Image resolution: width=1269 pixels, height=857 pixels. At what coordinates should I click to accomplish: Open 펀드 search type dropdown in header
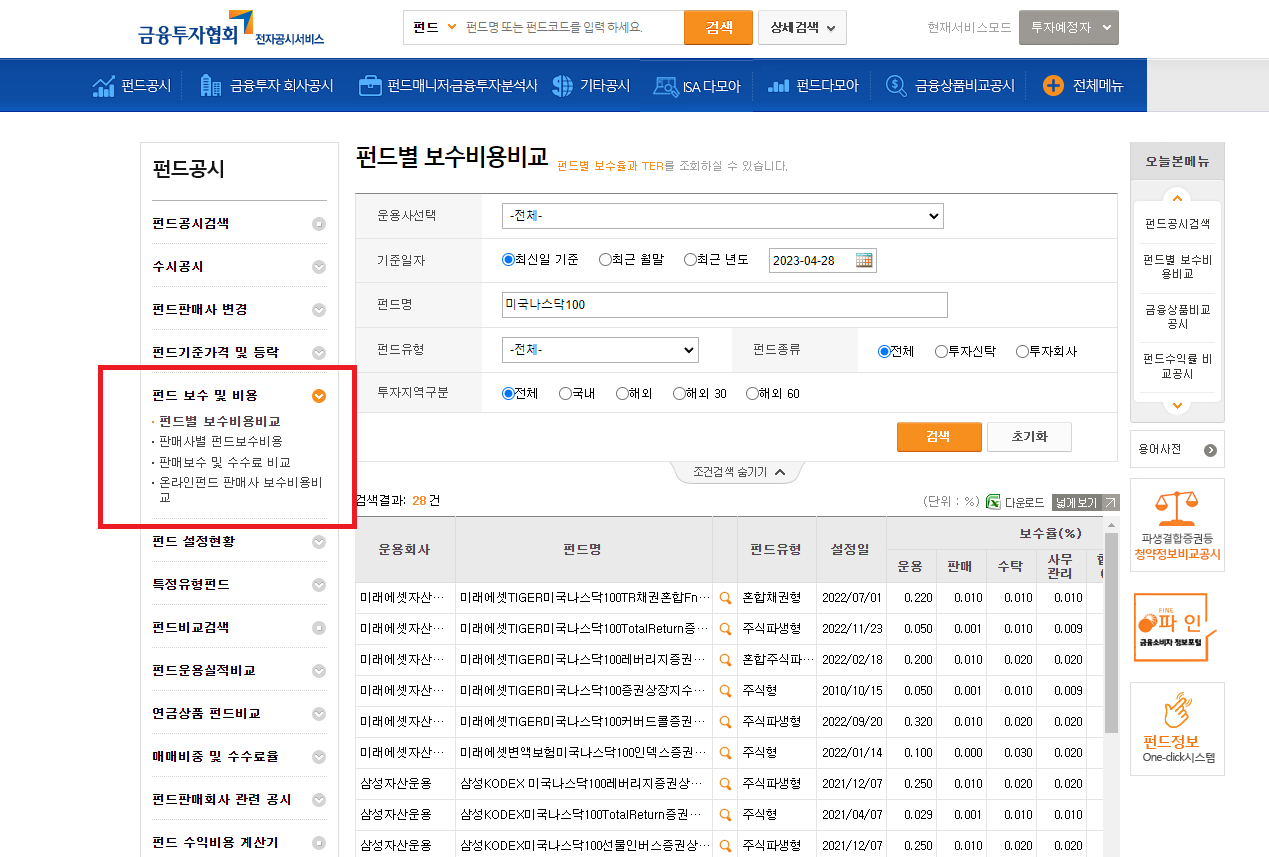pos(434,27)
